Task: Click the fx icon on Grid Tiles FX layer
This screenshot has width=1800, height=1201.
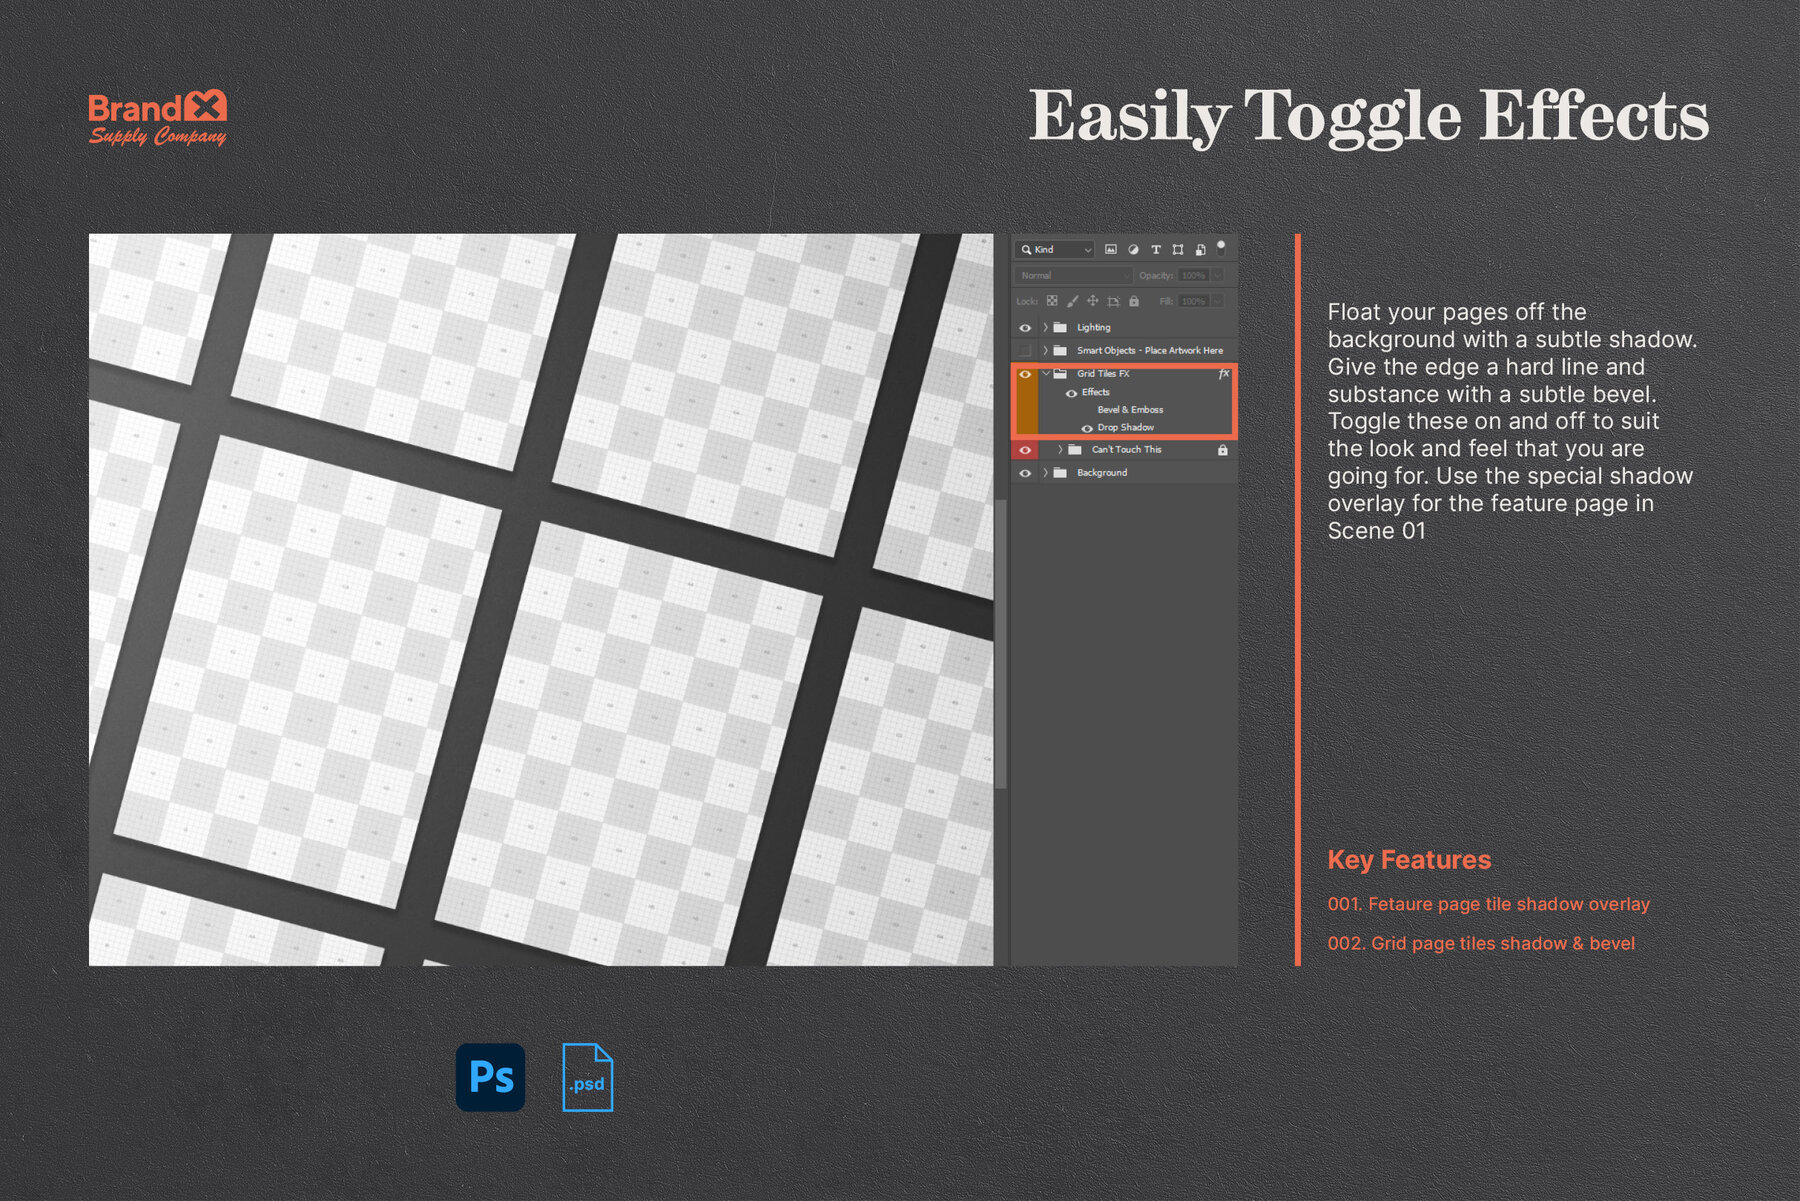Action: [1225, 374]
